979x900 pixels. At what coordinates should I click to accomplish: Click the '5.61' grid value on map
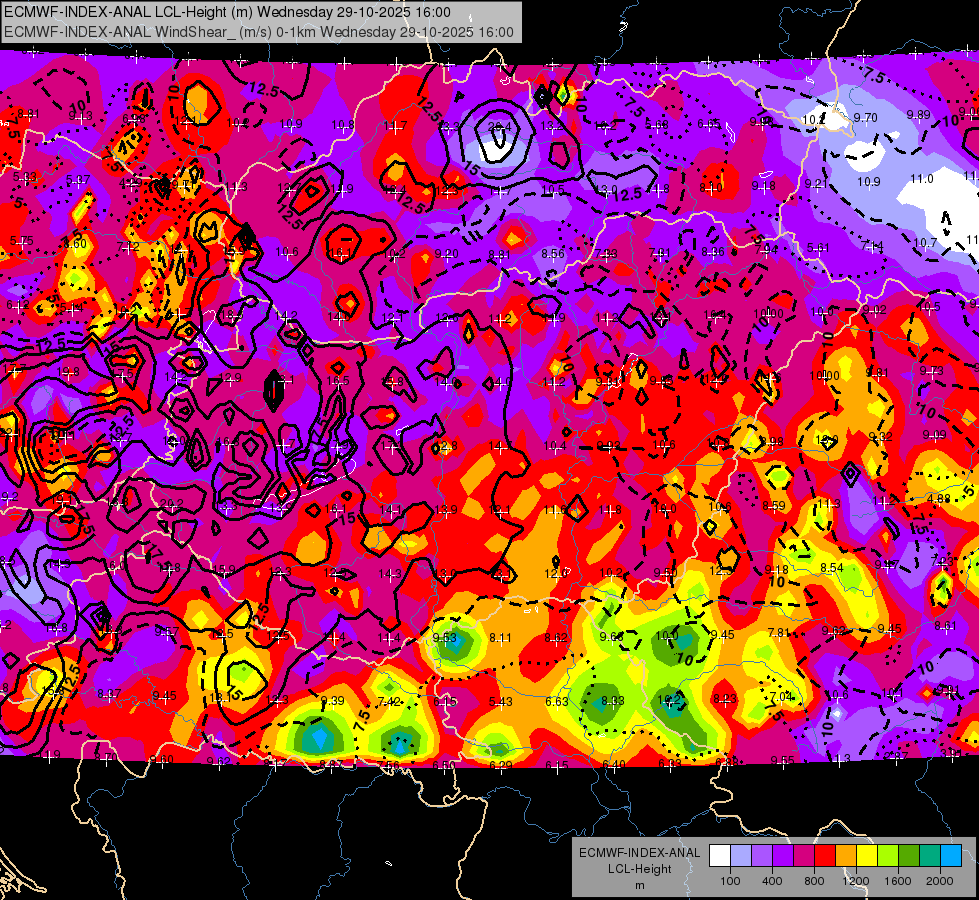tap(818, 248)
